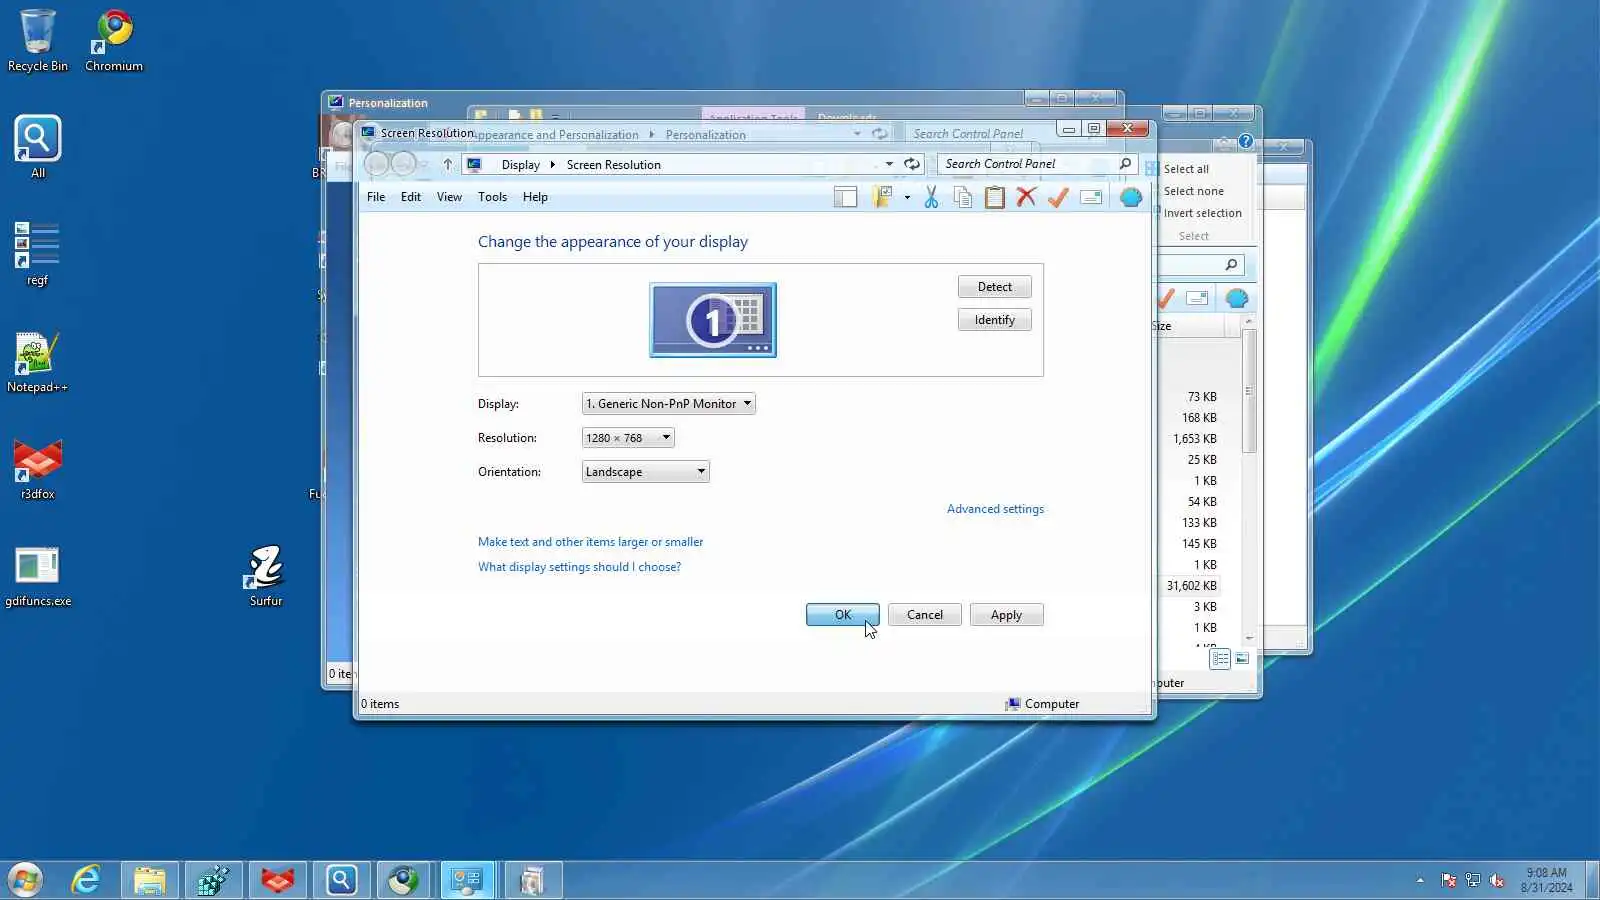Select the regf desktop icon
The width and height of the screenshot is (1600, 900).
tap(37, 253)
